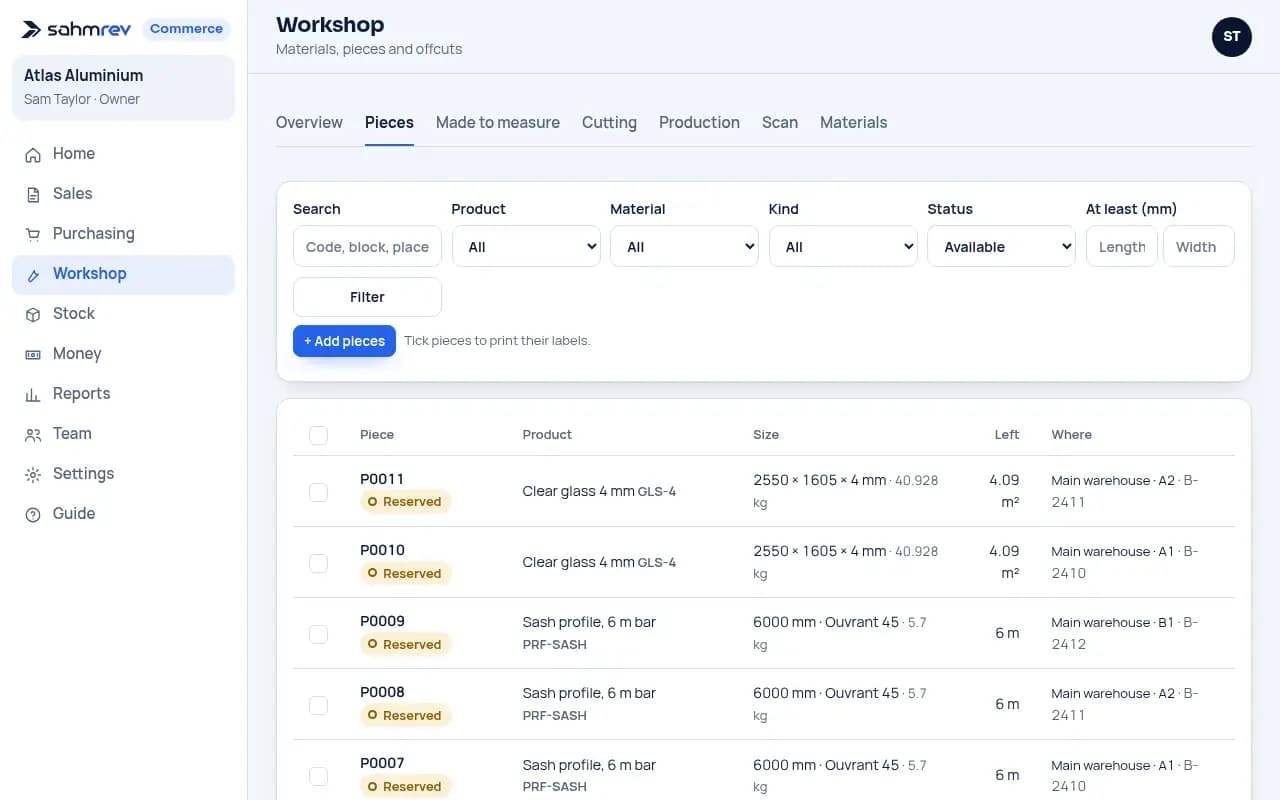Check the box beside piece P0008
This screenshot has height=800, width=1280.
318,705
